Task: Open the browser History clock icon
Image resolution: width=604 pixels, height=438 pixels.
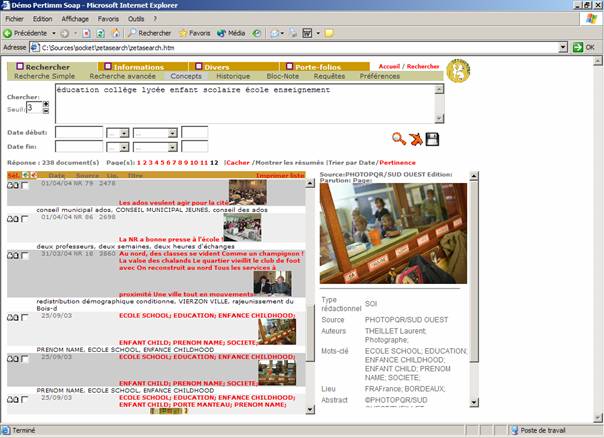Action: tap(257, 34)
